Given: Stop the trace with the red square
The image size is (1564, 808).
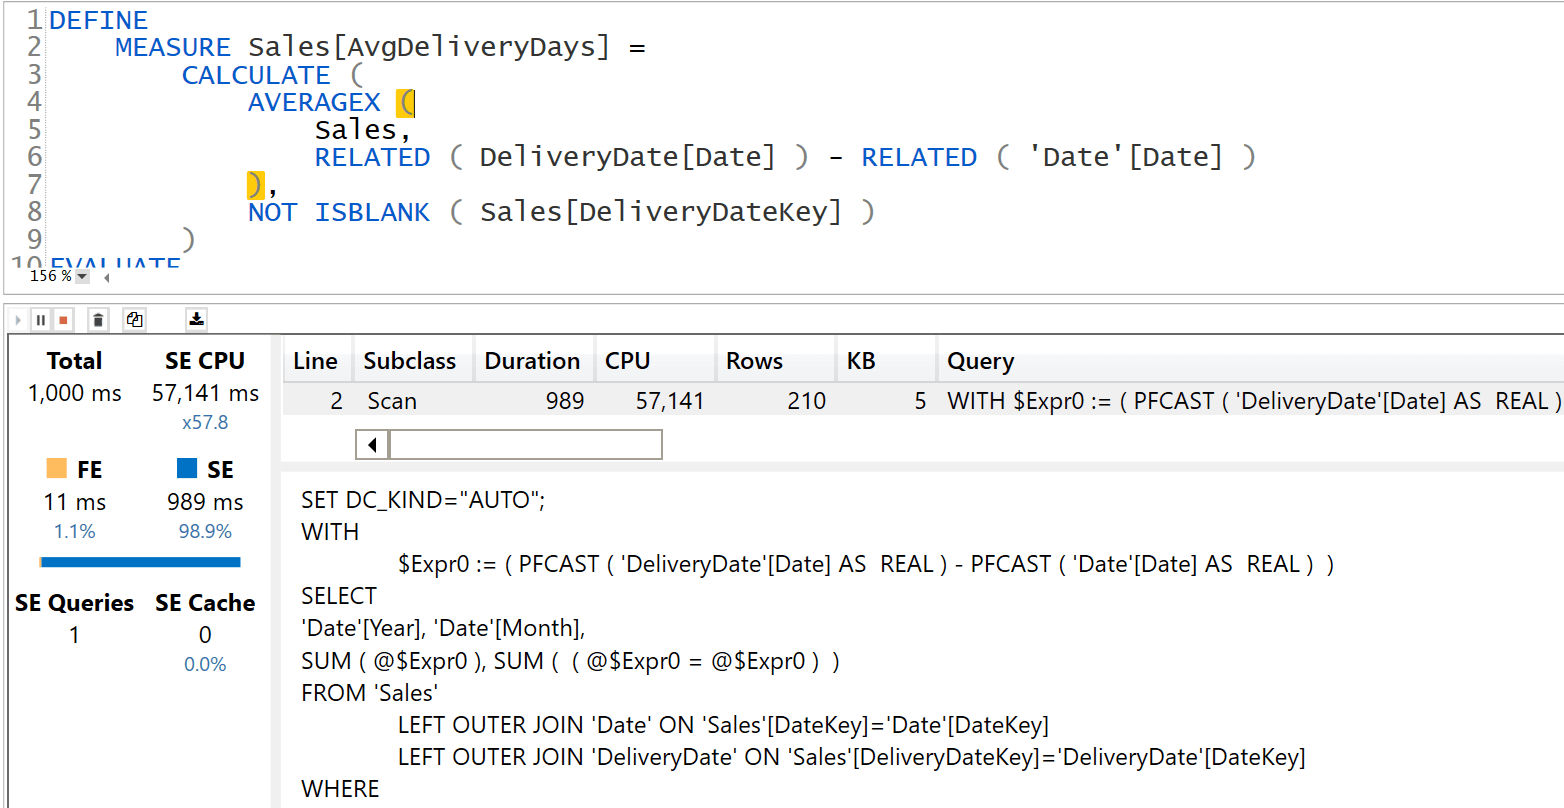Looking at the screenshot, I should [x=62, y=319].
